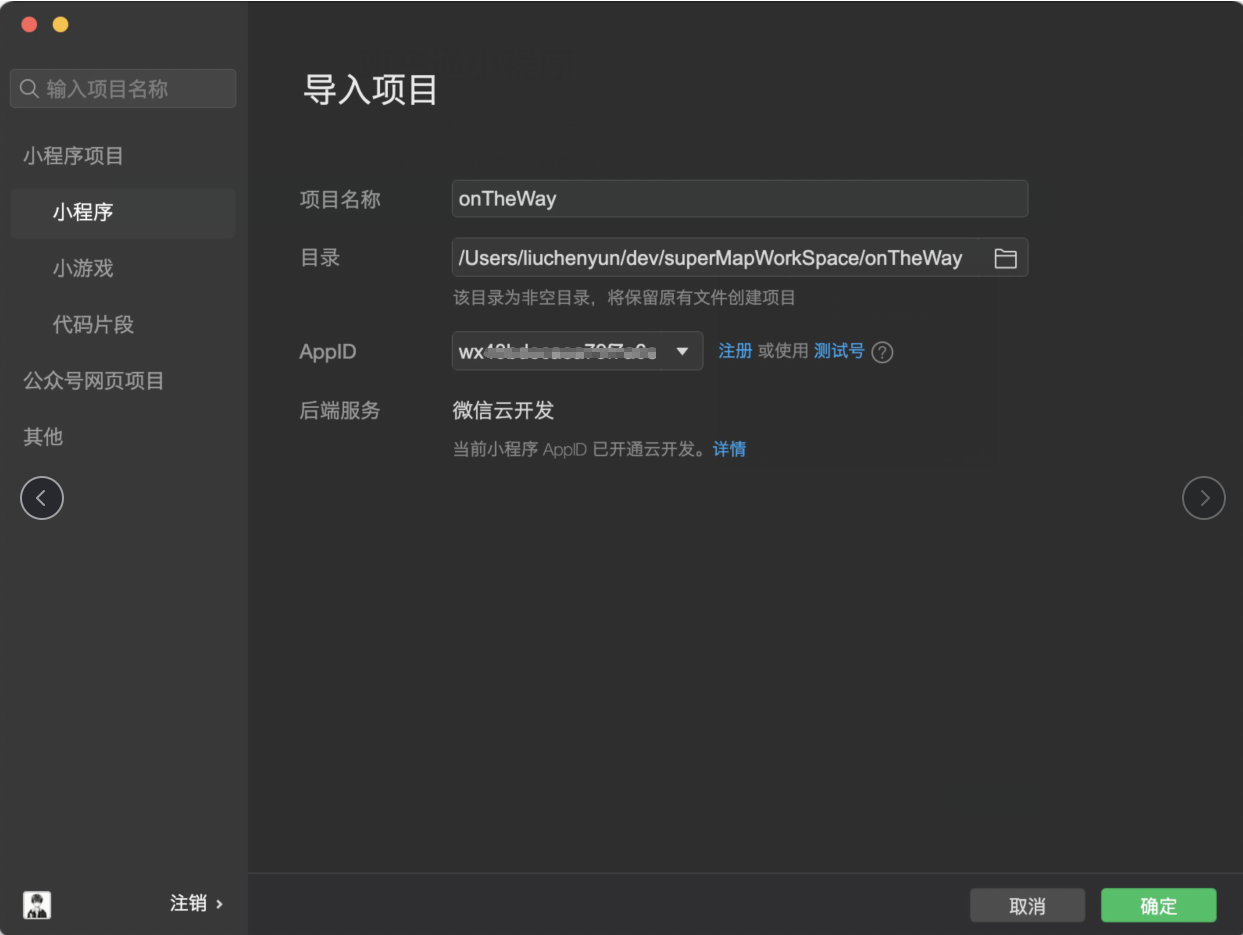Click the question mark help icon
This screenshot has width=1243, height=935.
click(x=882, y=352)
